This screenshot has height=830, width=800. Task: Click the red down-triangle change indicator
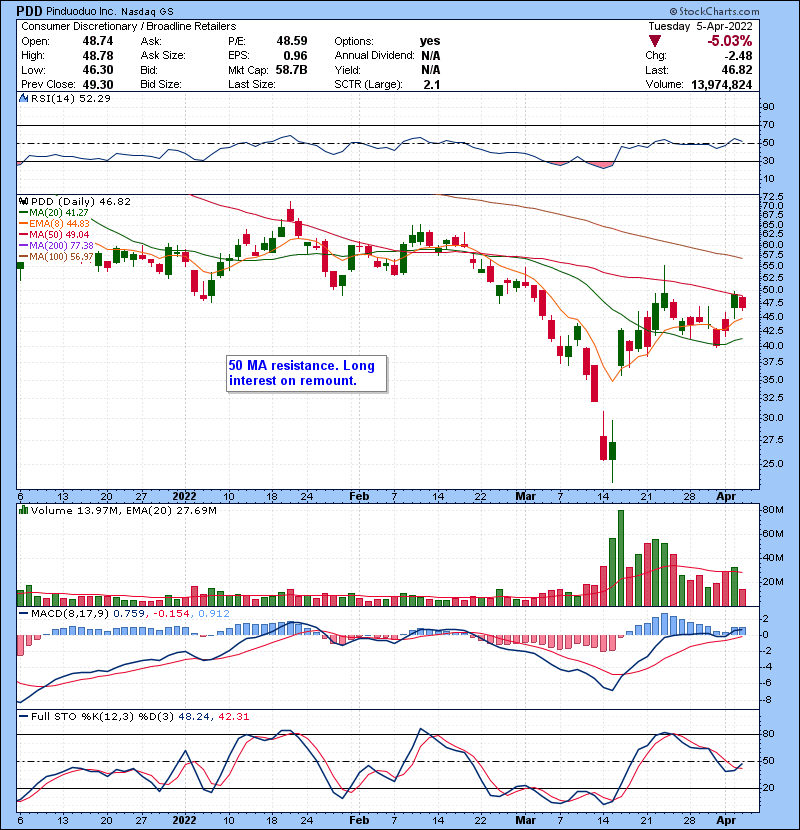(655, 41)
